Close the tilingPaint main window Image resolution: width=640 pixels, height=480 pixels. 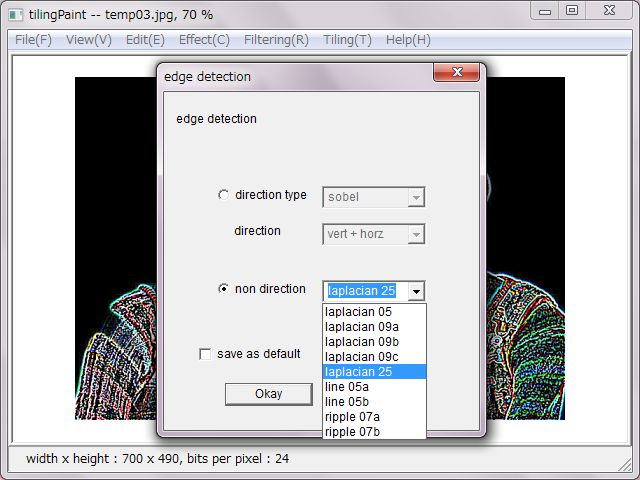pos(609,11)
